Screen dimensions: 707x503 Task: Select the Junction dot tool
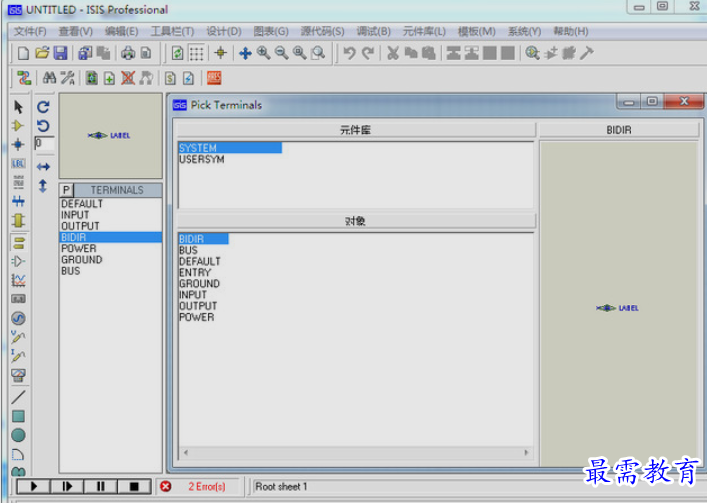point(18,145)
